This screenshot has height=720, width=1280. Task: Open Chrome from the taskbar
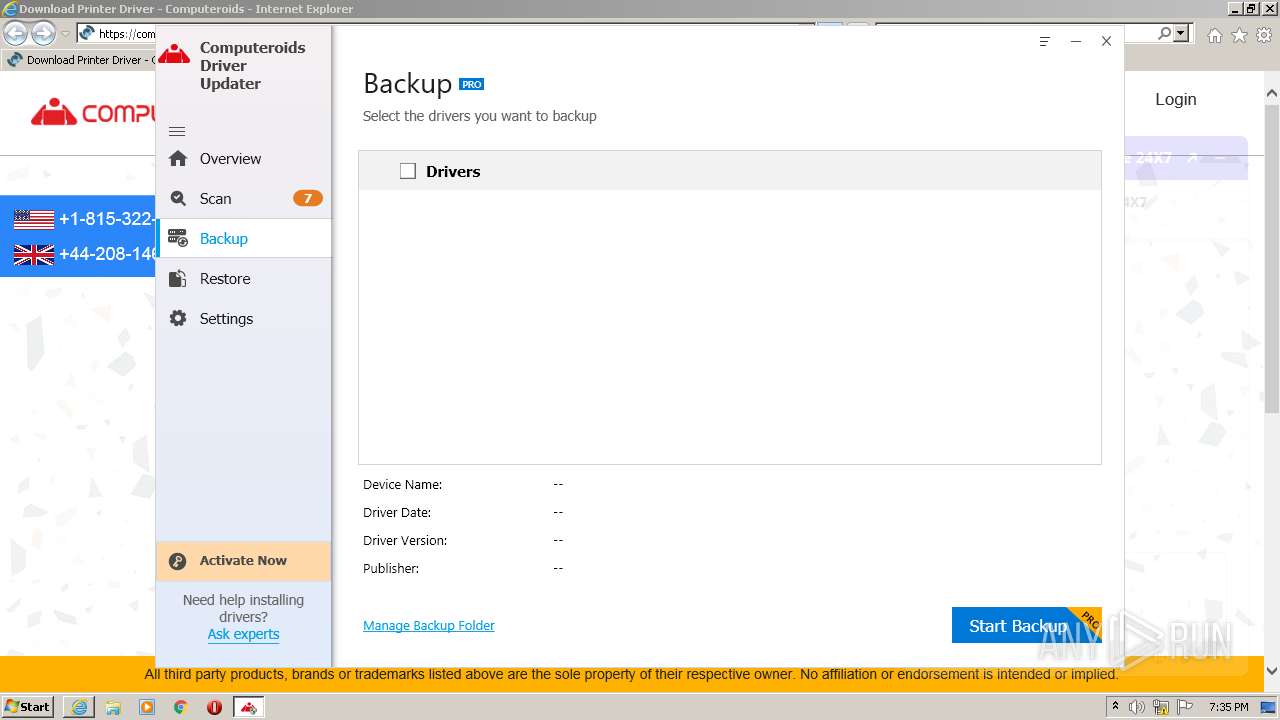181,707
